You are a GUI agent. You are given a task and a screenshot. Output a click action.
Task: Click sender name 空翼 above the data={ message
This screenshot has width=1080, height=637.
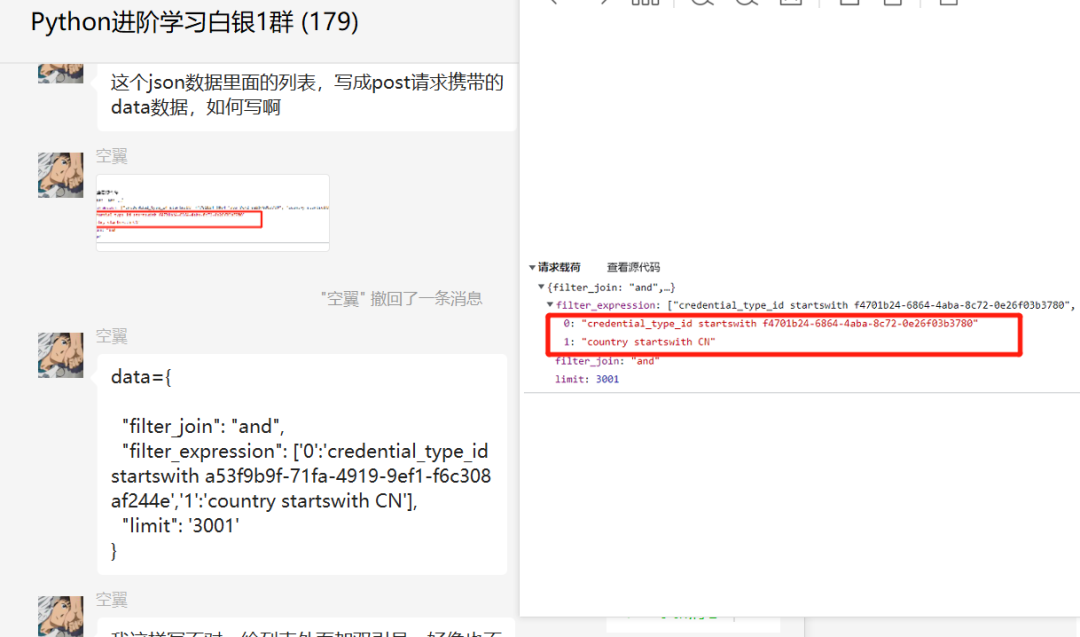pos(112,336)
